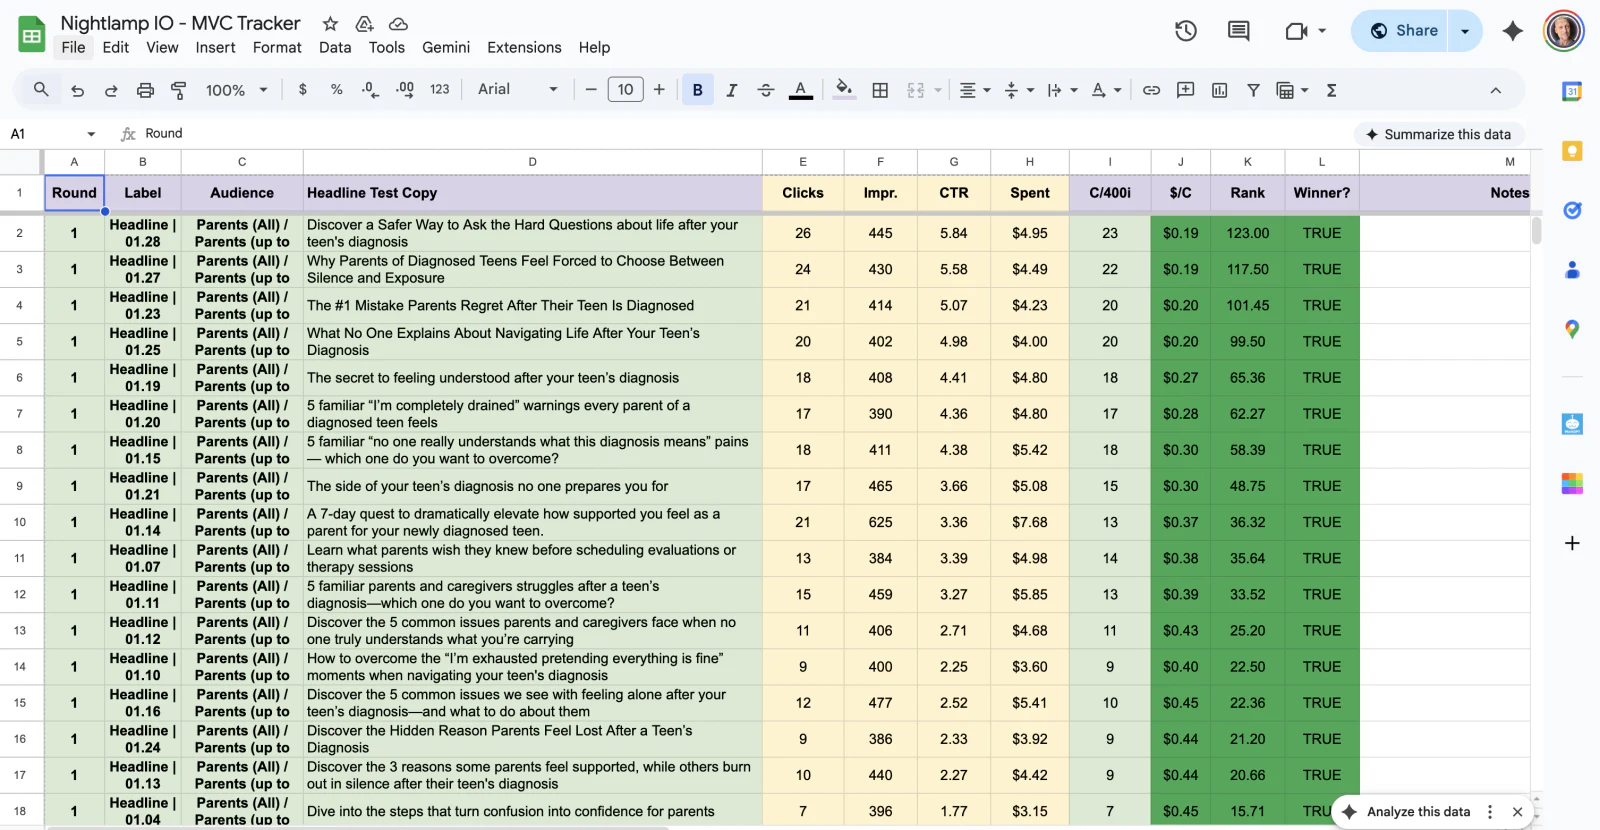Open version history clock icon
Screen dimensions: 1600x830
(1186, 31)
